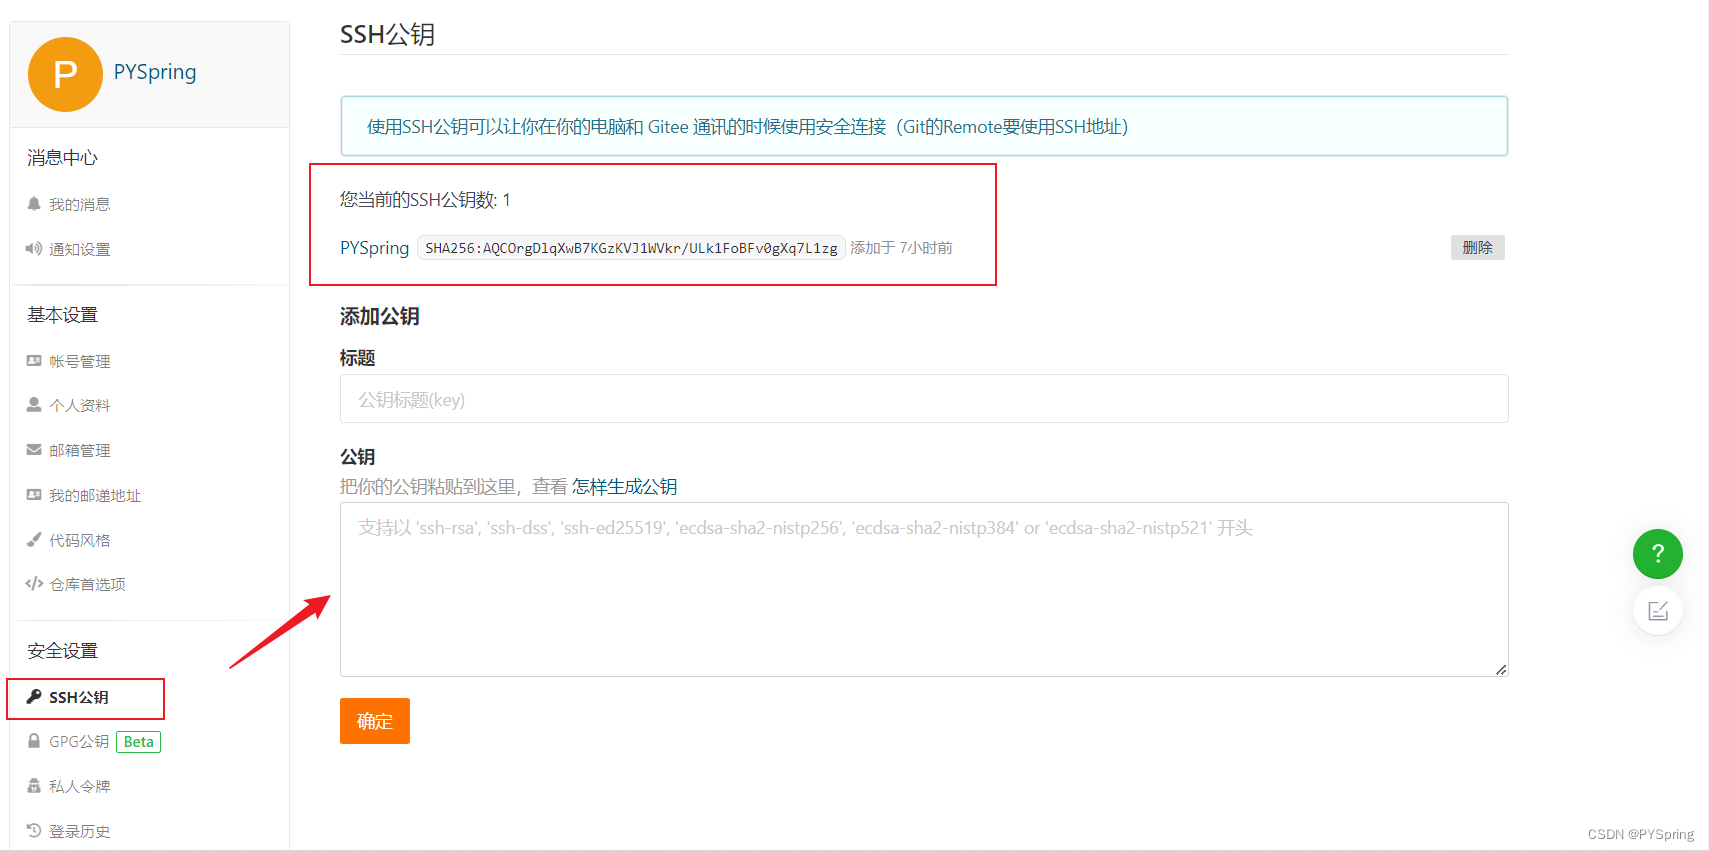Go to 帐号管理 settings
Image resolution: width=1709 pixels, height=851 pixels.
(79, 361)
